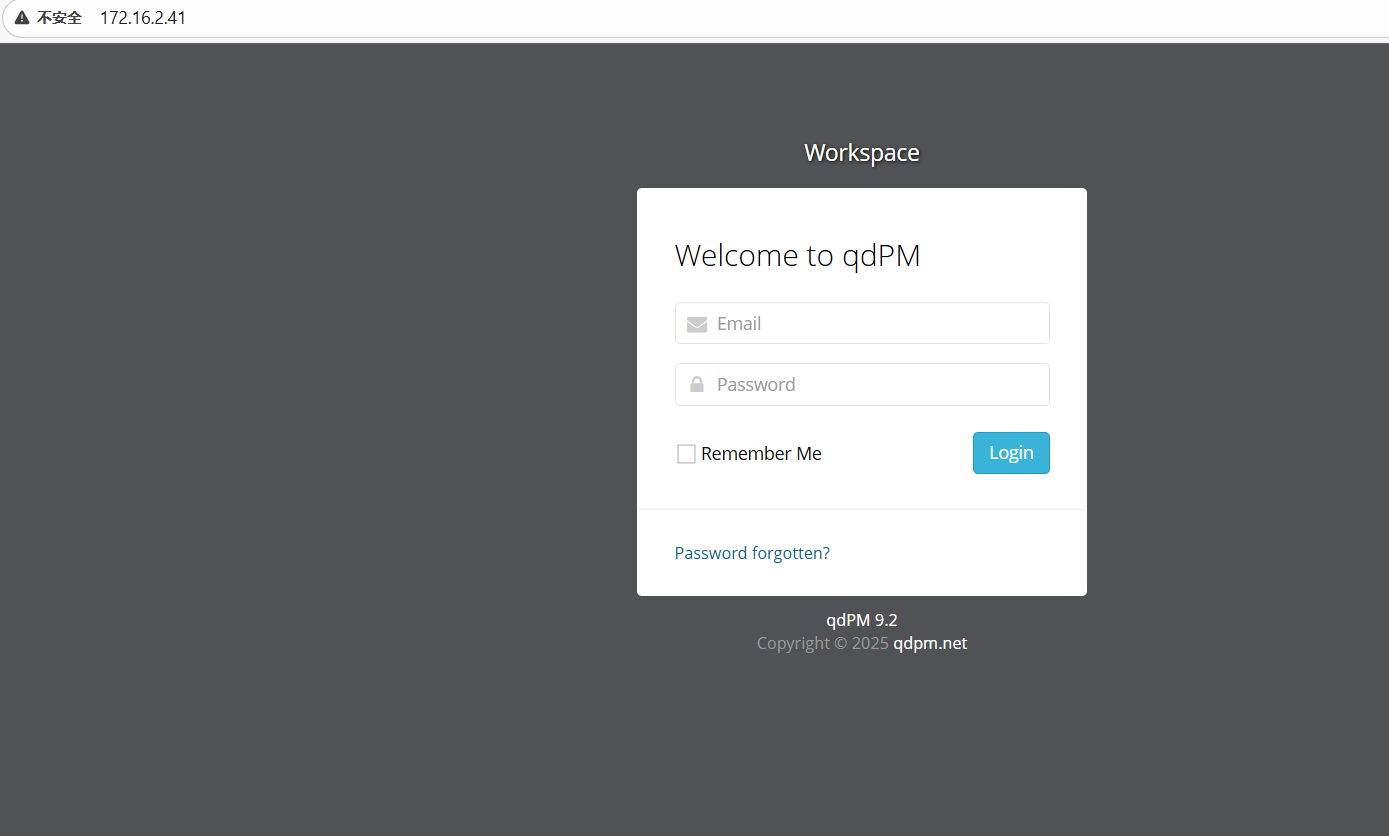1389x836 pixels.
Task: Focus the Password input field
Action: [862, 384]
